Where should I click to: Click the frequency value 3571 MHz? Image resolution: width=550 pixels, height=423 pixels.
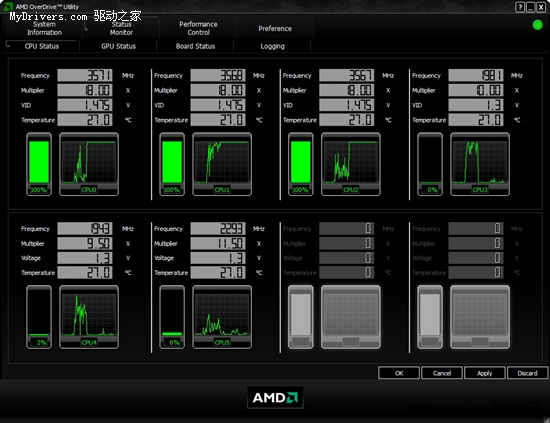85,75
